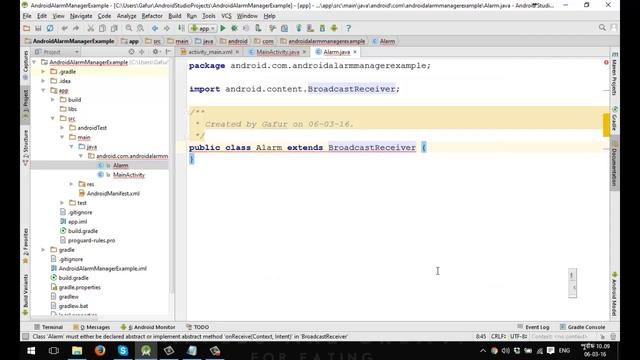Open the Android Monitor tool window
Screen dimensions: 640x360
click(148, 327)
